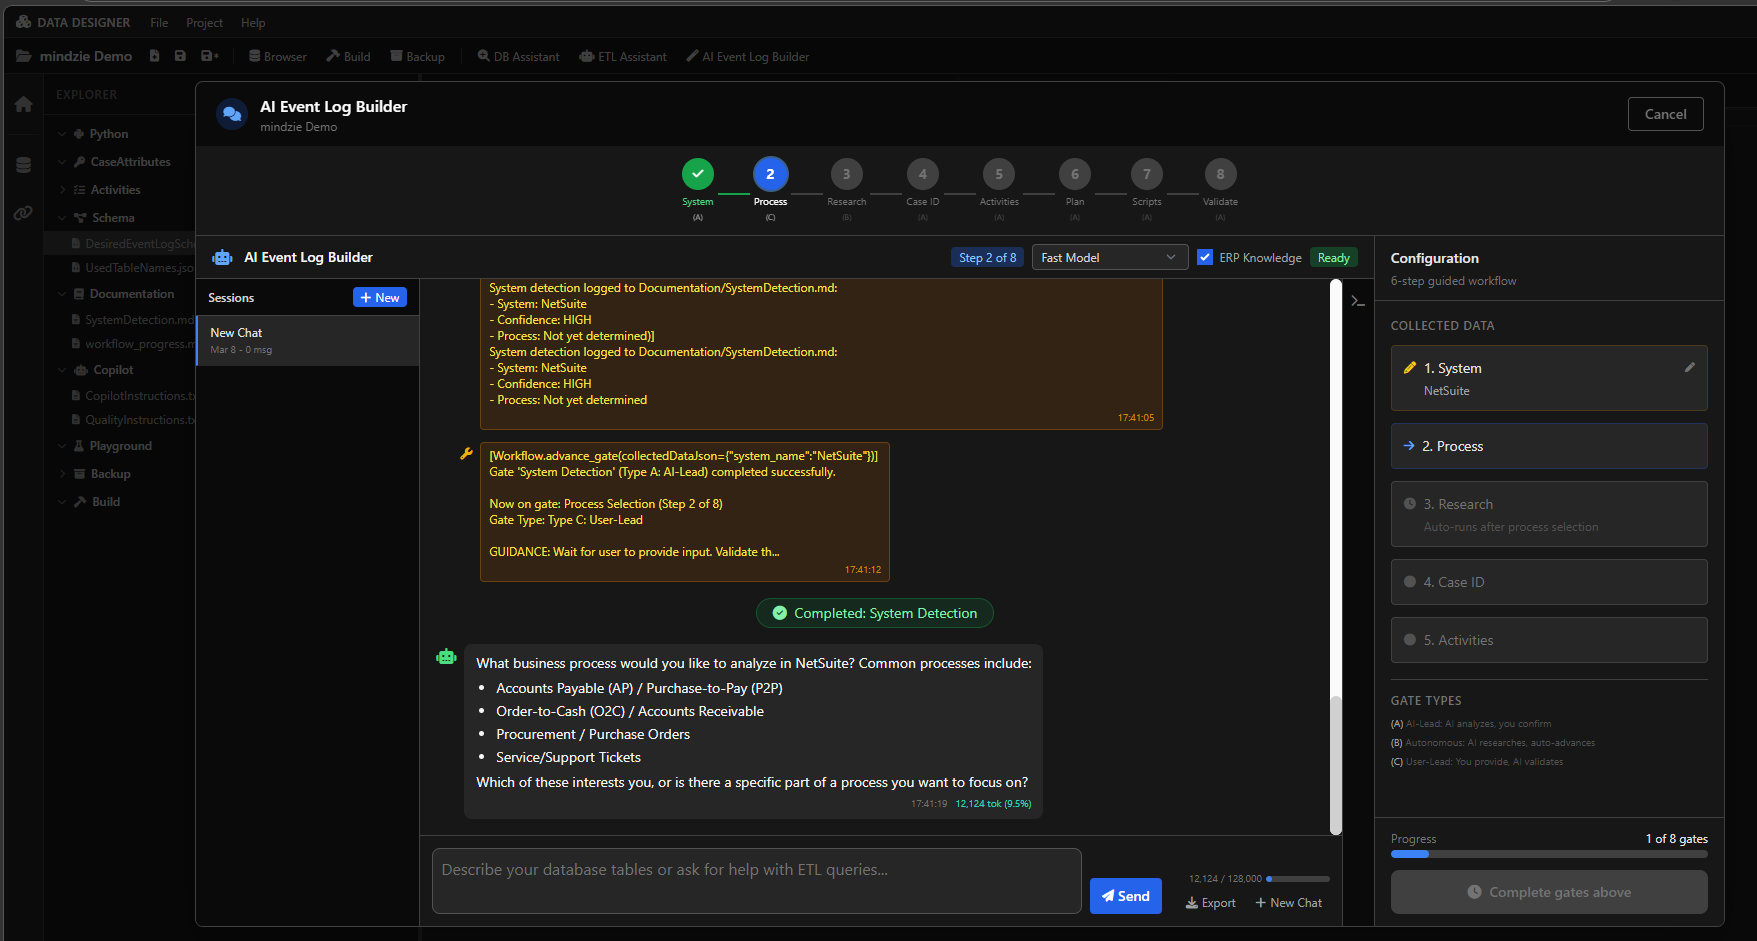The width and height of the screenshot is (1757, 941).
Task: Select step 8 Validate circle
Action: [x=1220, y=174]
